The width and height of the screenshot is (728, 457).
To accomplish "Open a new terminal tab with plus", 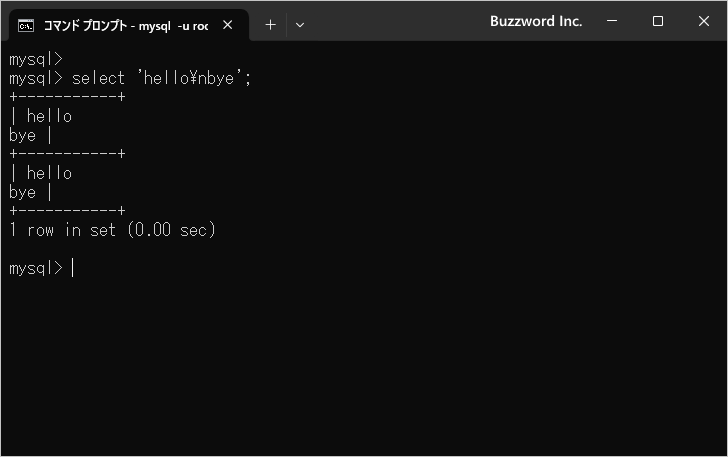I will click(270, 25).
